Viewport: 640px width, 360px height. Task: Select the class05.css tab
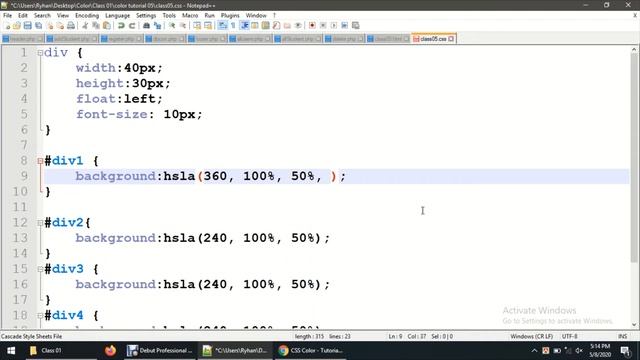tap(433, 39)
